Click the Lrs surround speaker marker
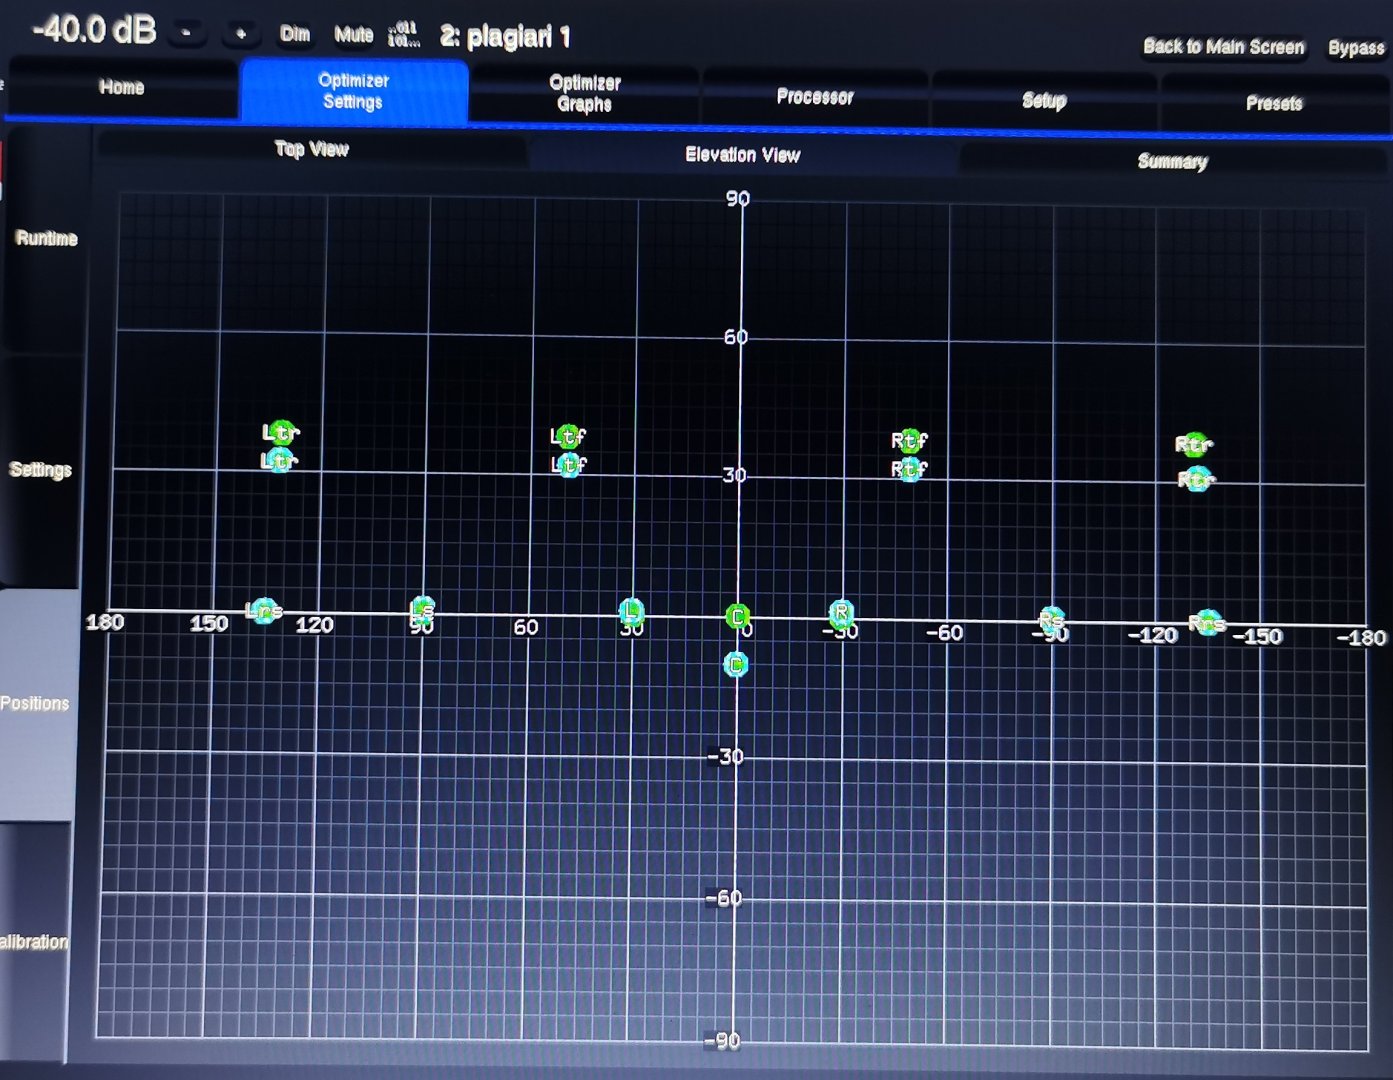 pos(264,611)
